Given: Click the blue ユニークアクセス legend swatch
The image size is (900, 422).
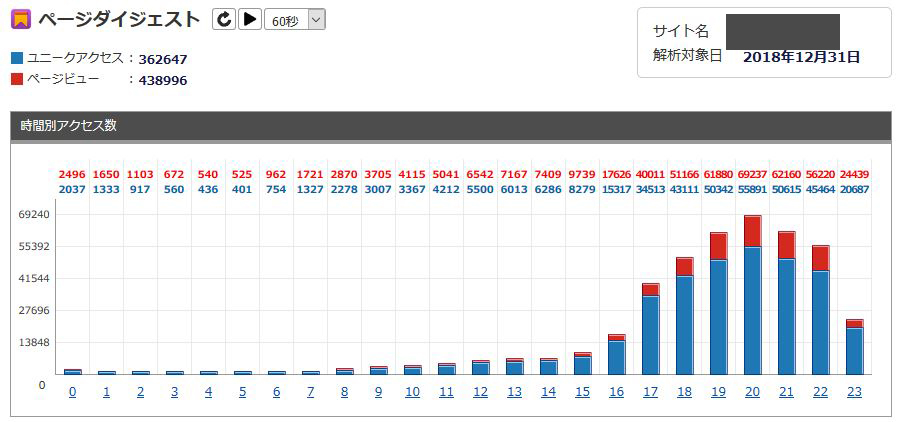Looking at the screenshot, I should pyautogui.click(x=17, y=58).
